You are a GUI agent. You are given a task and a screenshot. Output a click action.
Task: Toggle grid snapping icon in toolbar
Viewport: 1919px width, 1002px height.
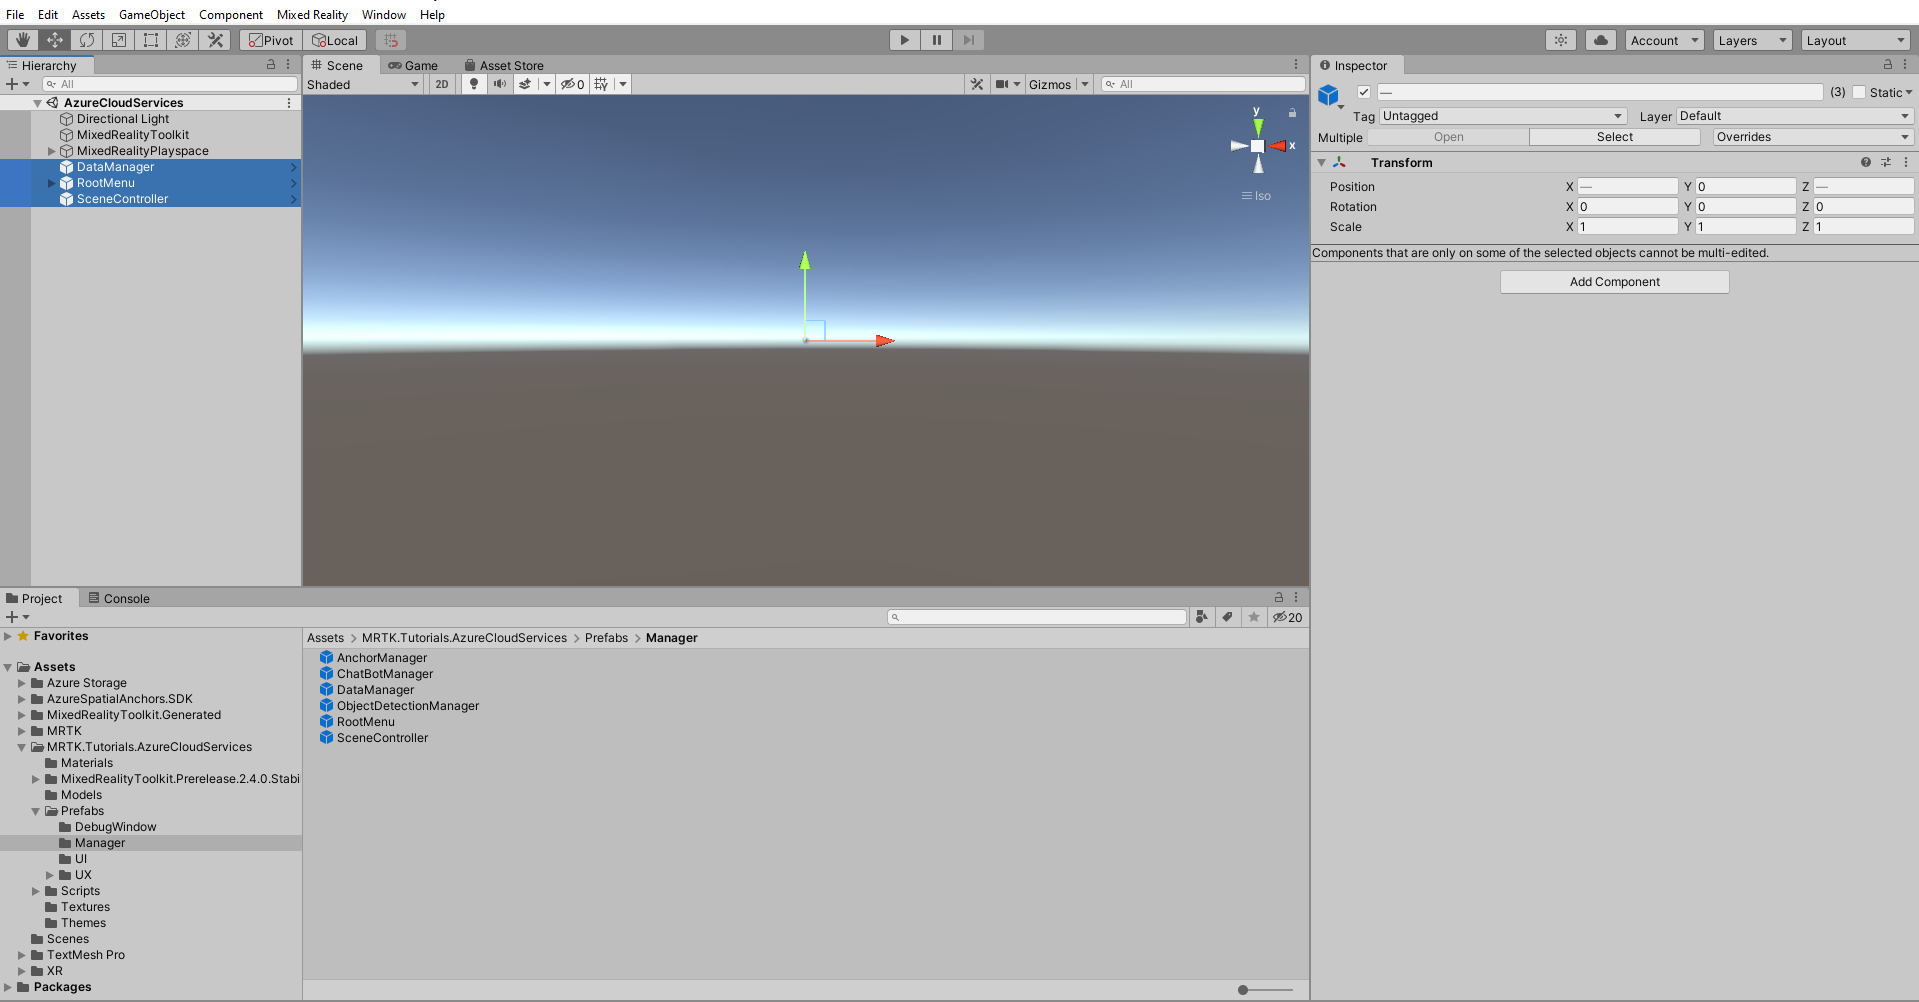(391, 40)
